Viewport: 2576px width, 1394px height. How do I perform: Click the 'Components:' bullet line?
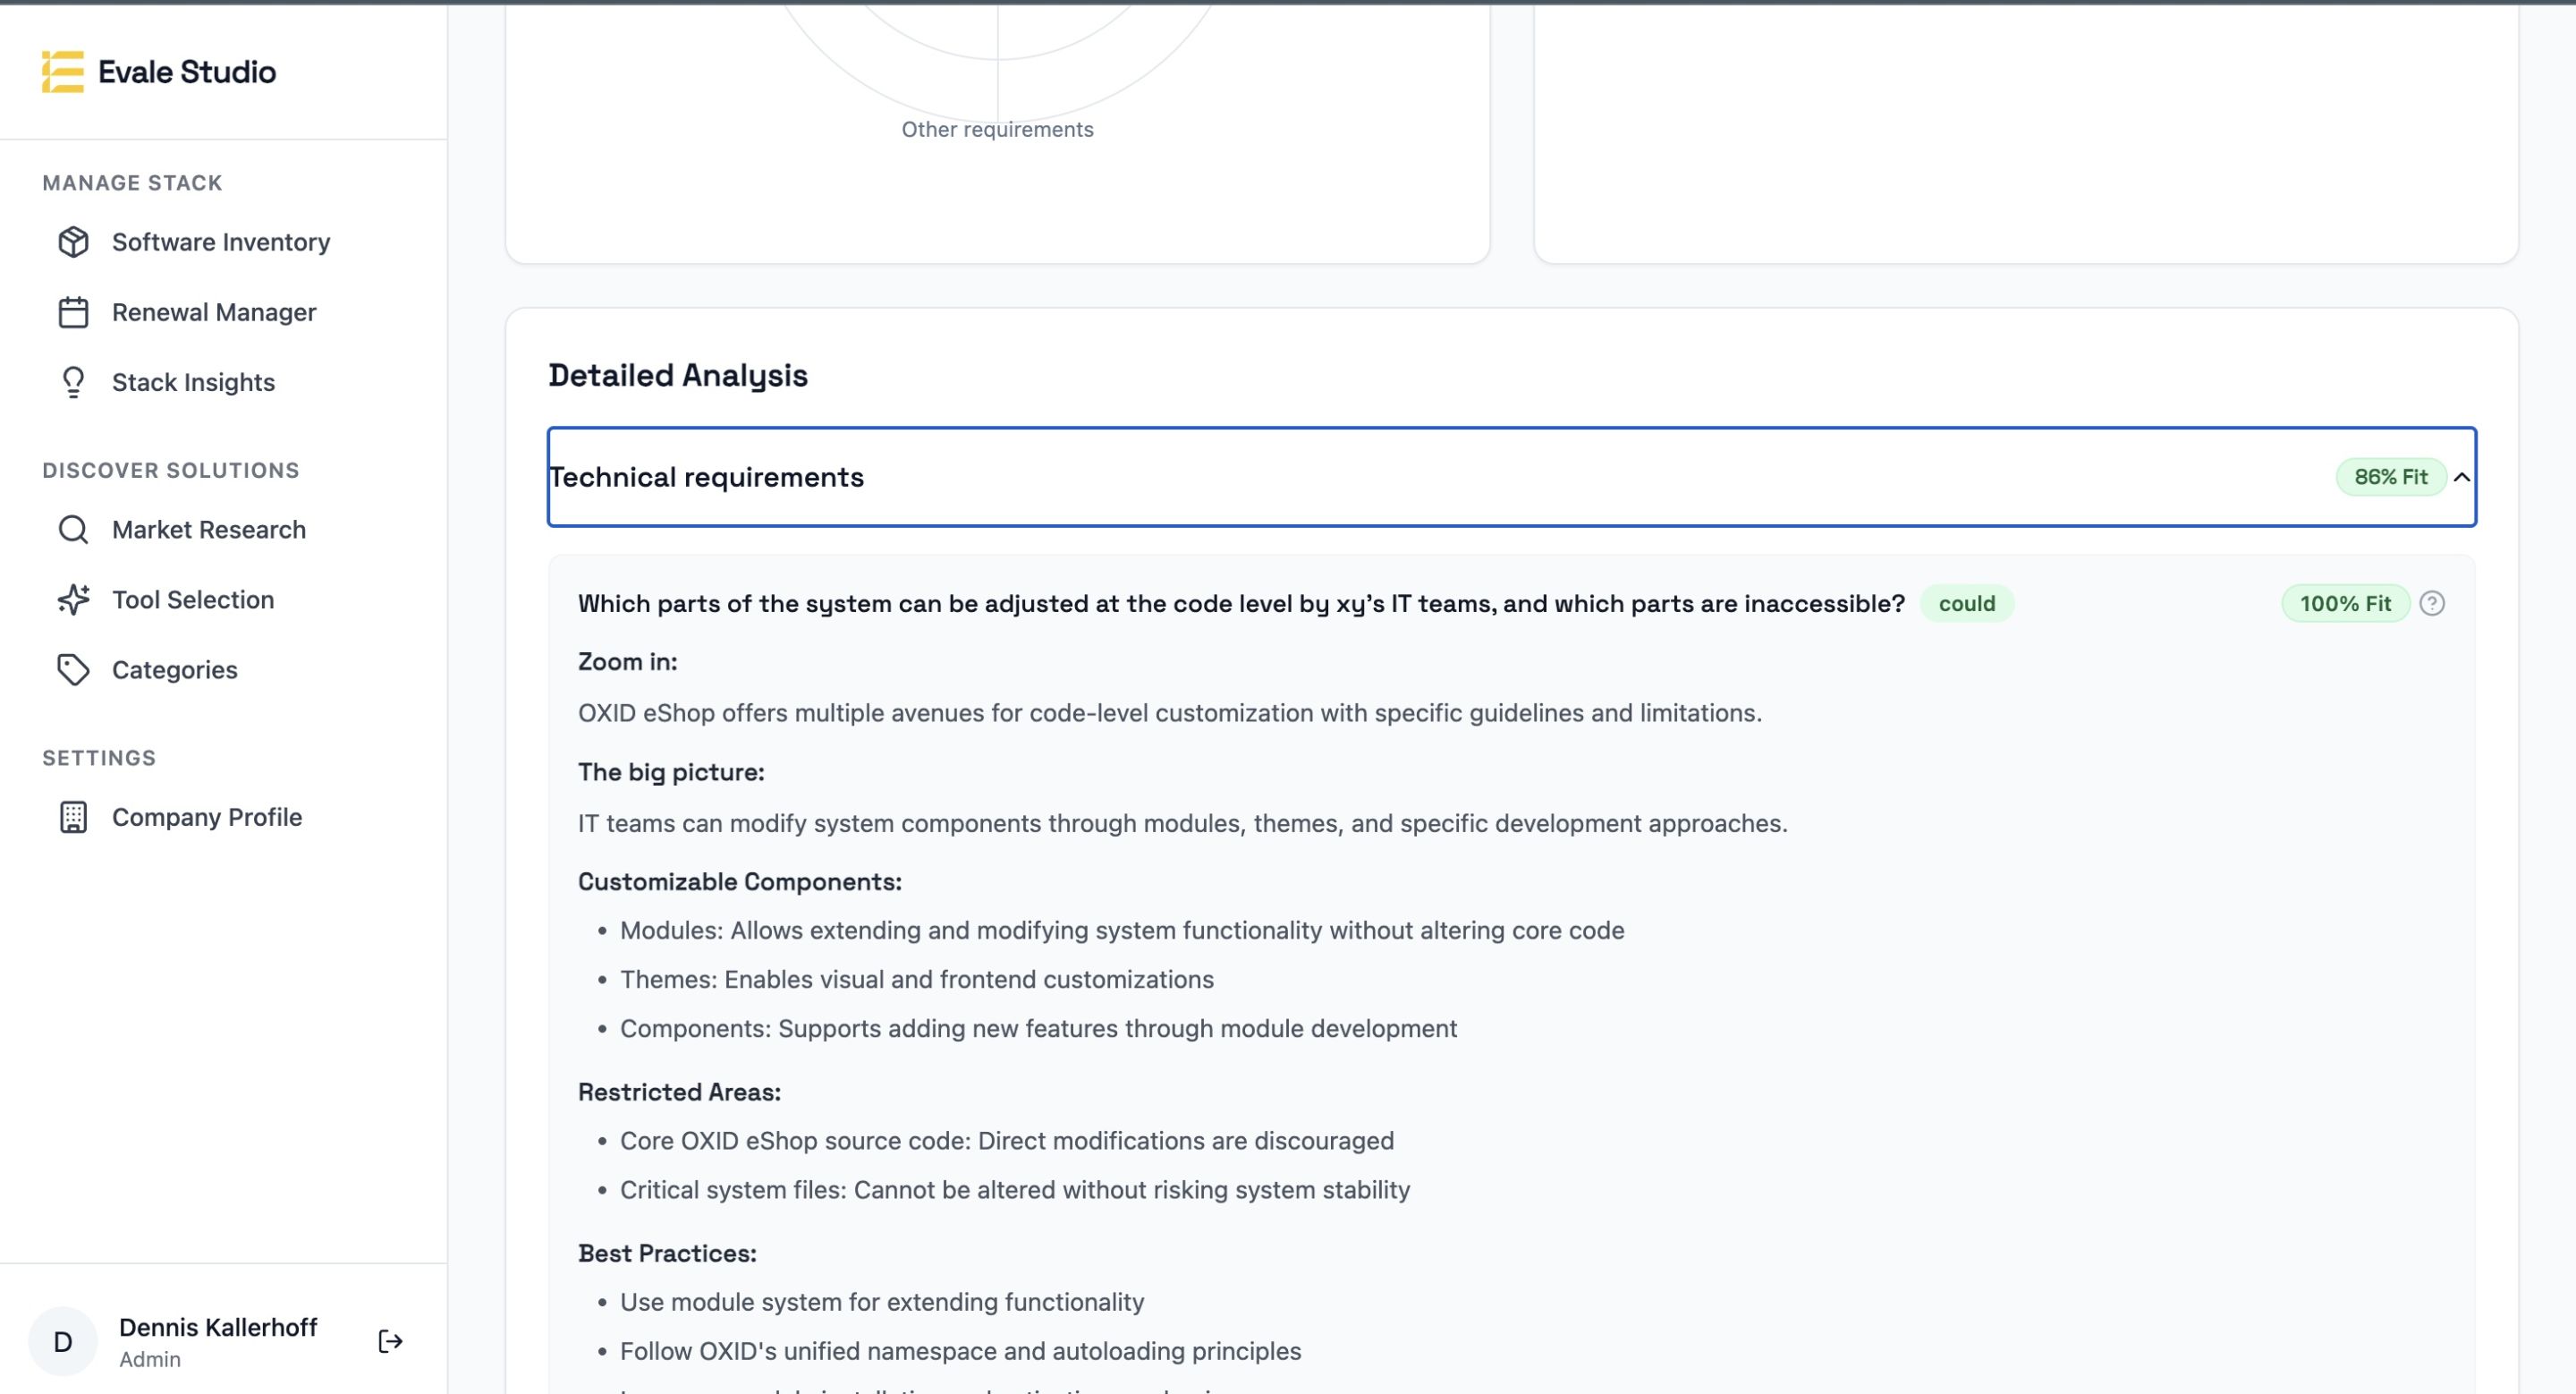pyautogui.click(x=1038, y=1029)
